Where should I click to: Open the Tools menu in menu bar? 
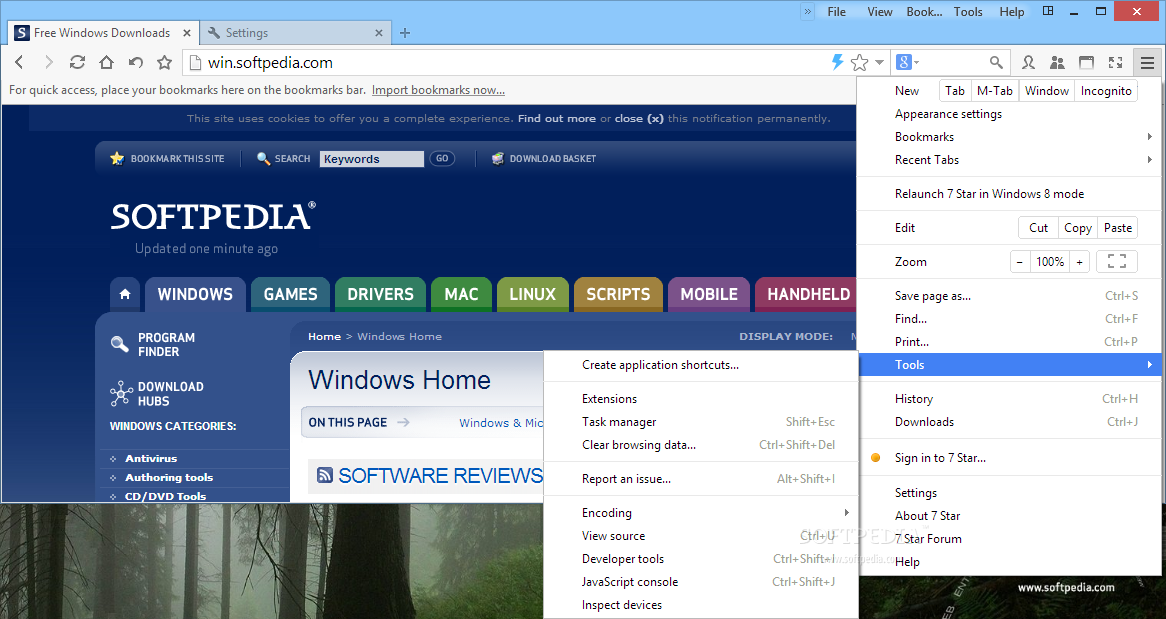click(968, 12)
